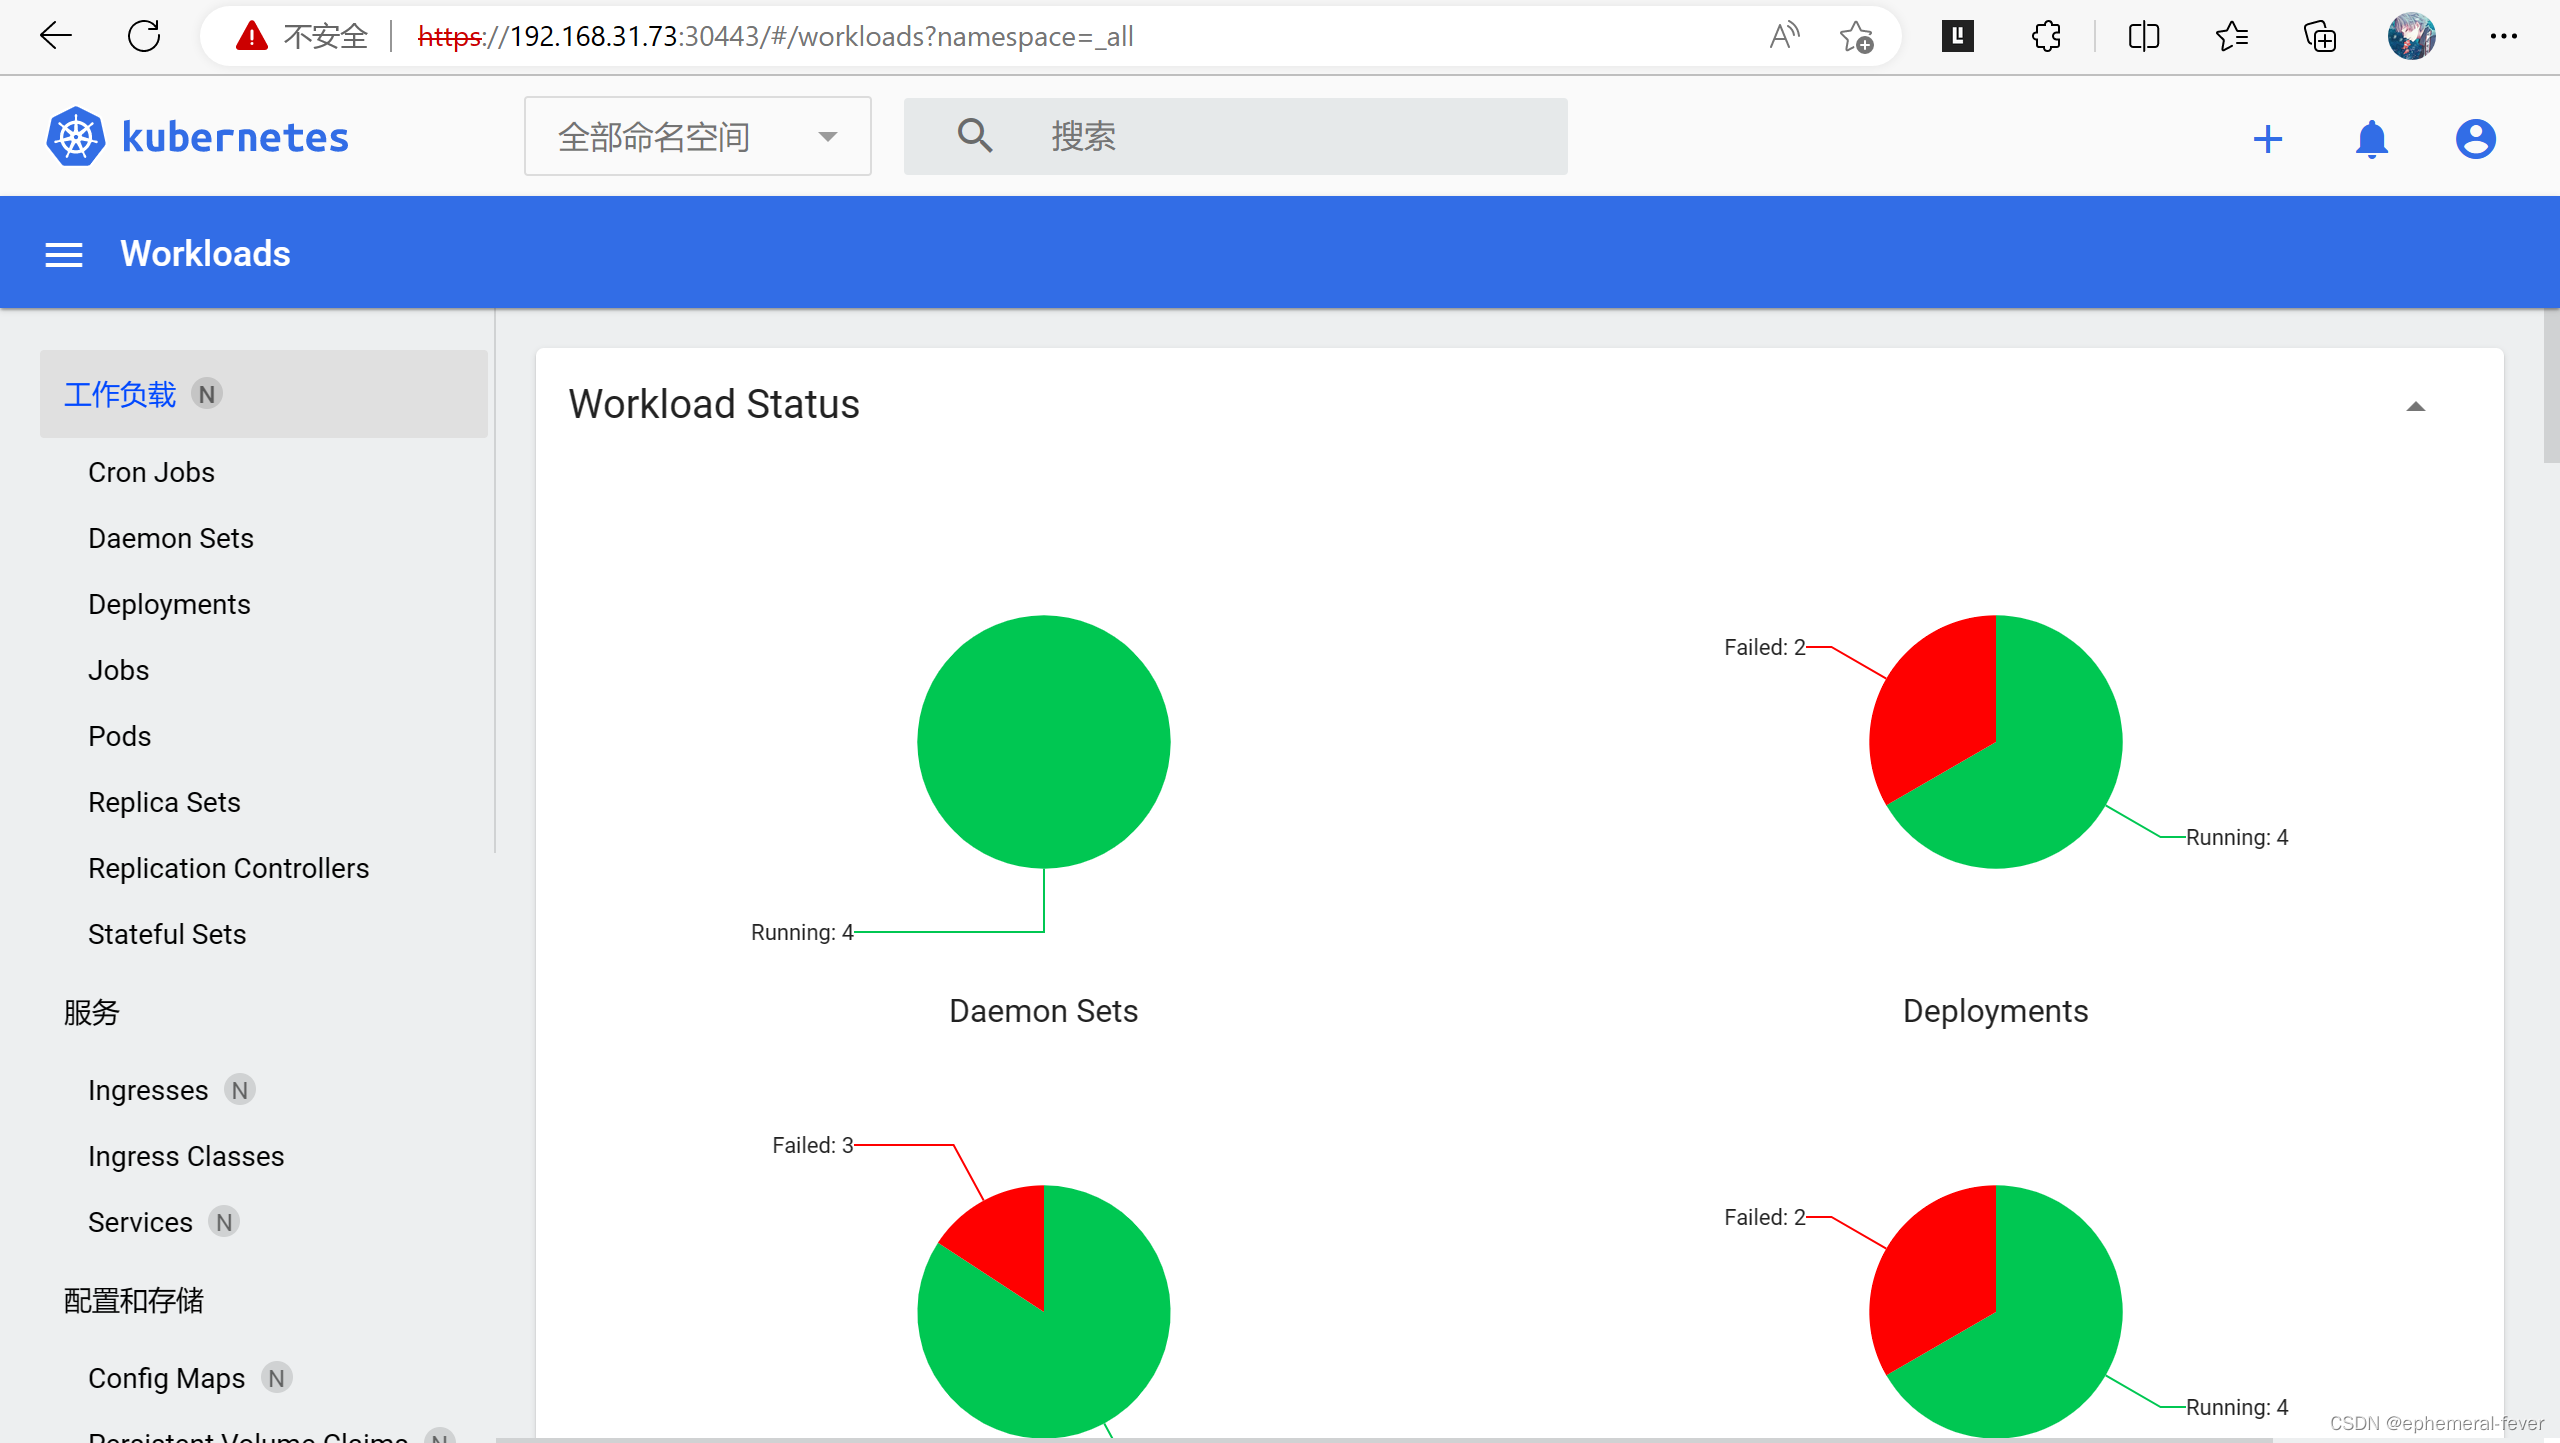The width and height of the screenshot is (2560, 1443).
Task: Click the notification bell icon
Action: coord(2370,139)
